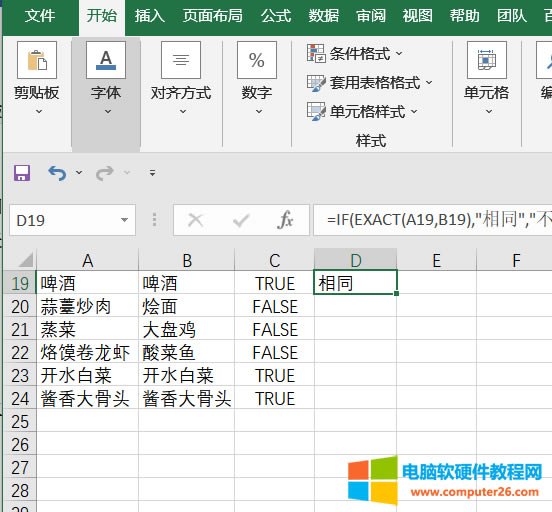Switch to the 插入 ribbon tab
Screen dimensions: 552x512
(150, 16)
